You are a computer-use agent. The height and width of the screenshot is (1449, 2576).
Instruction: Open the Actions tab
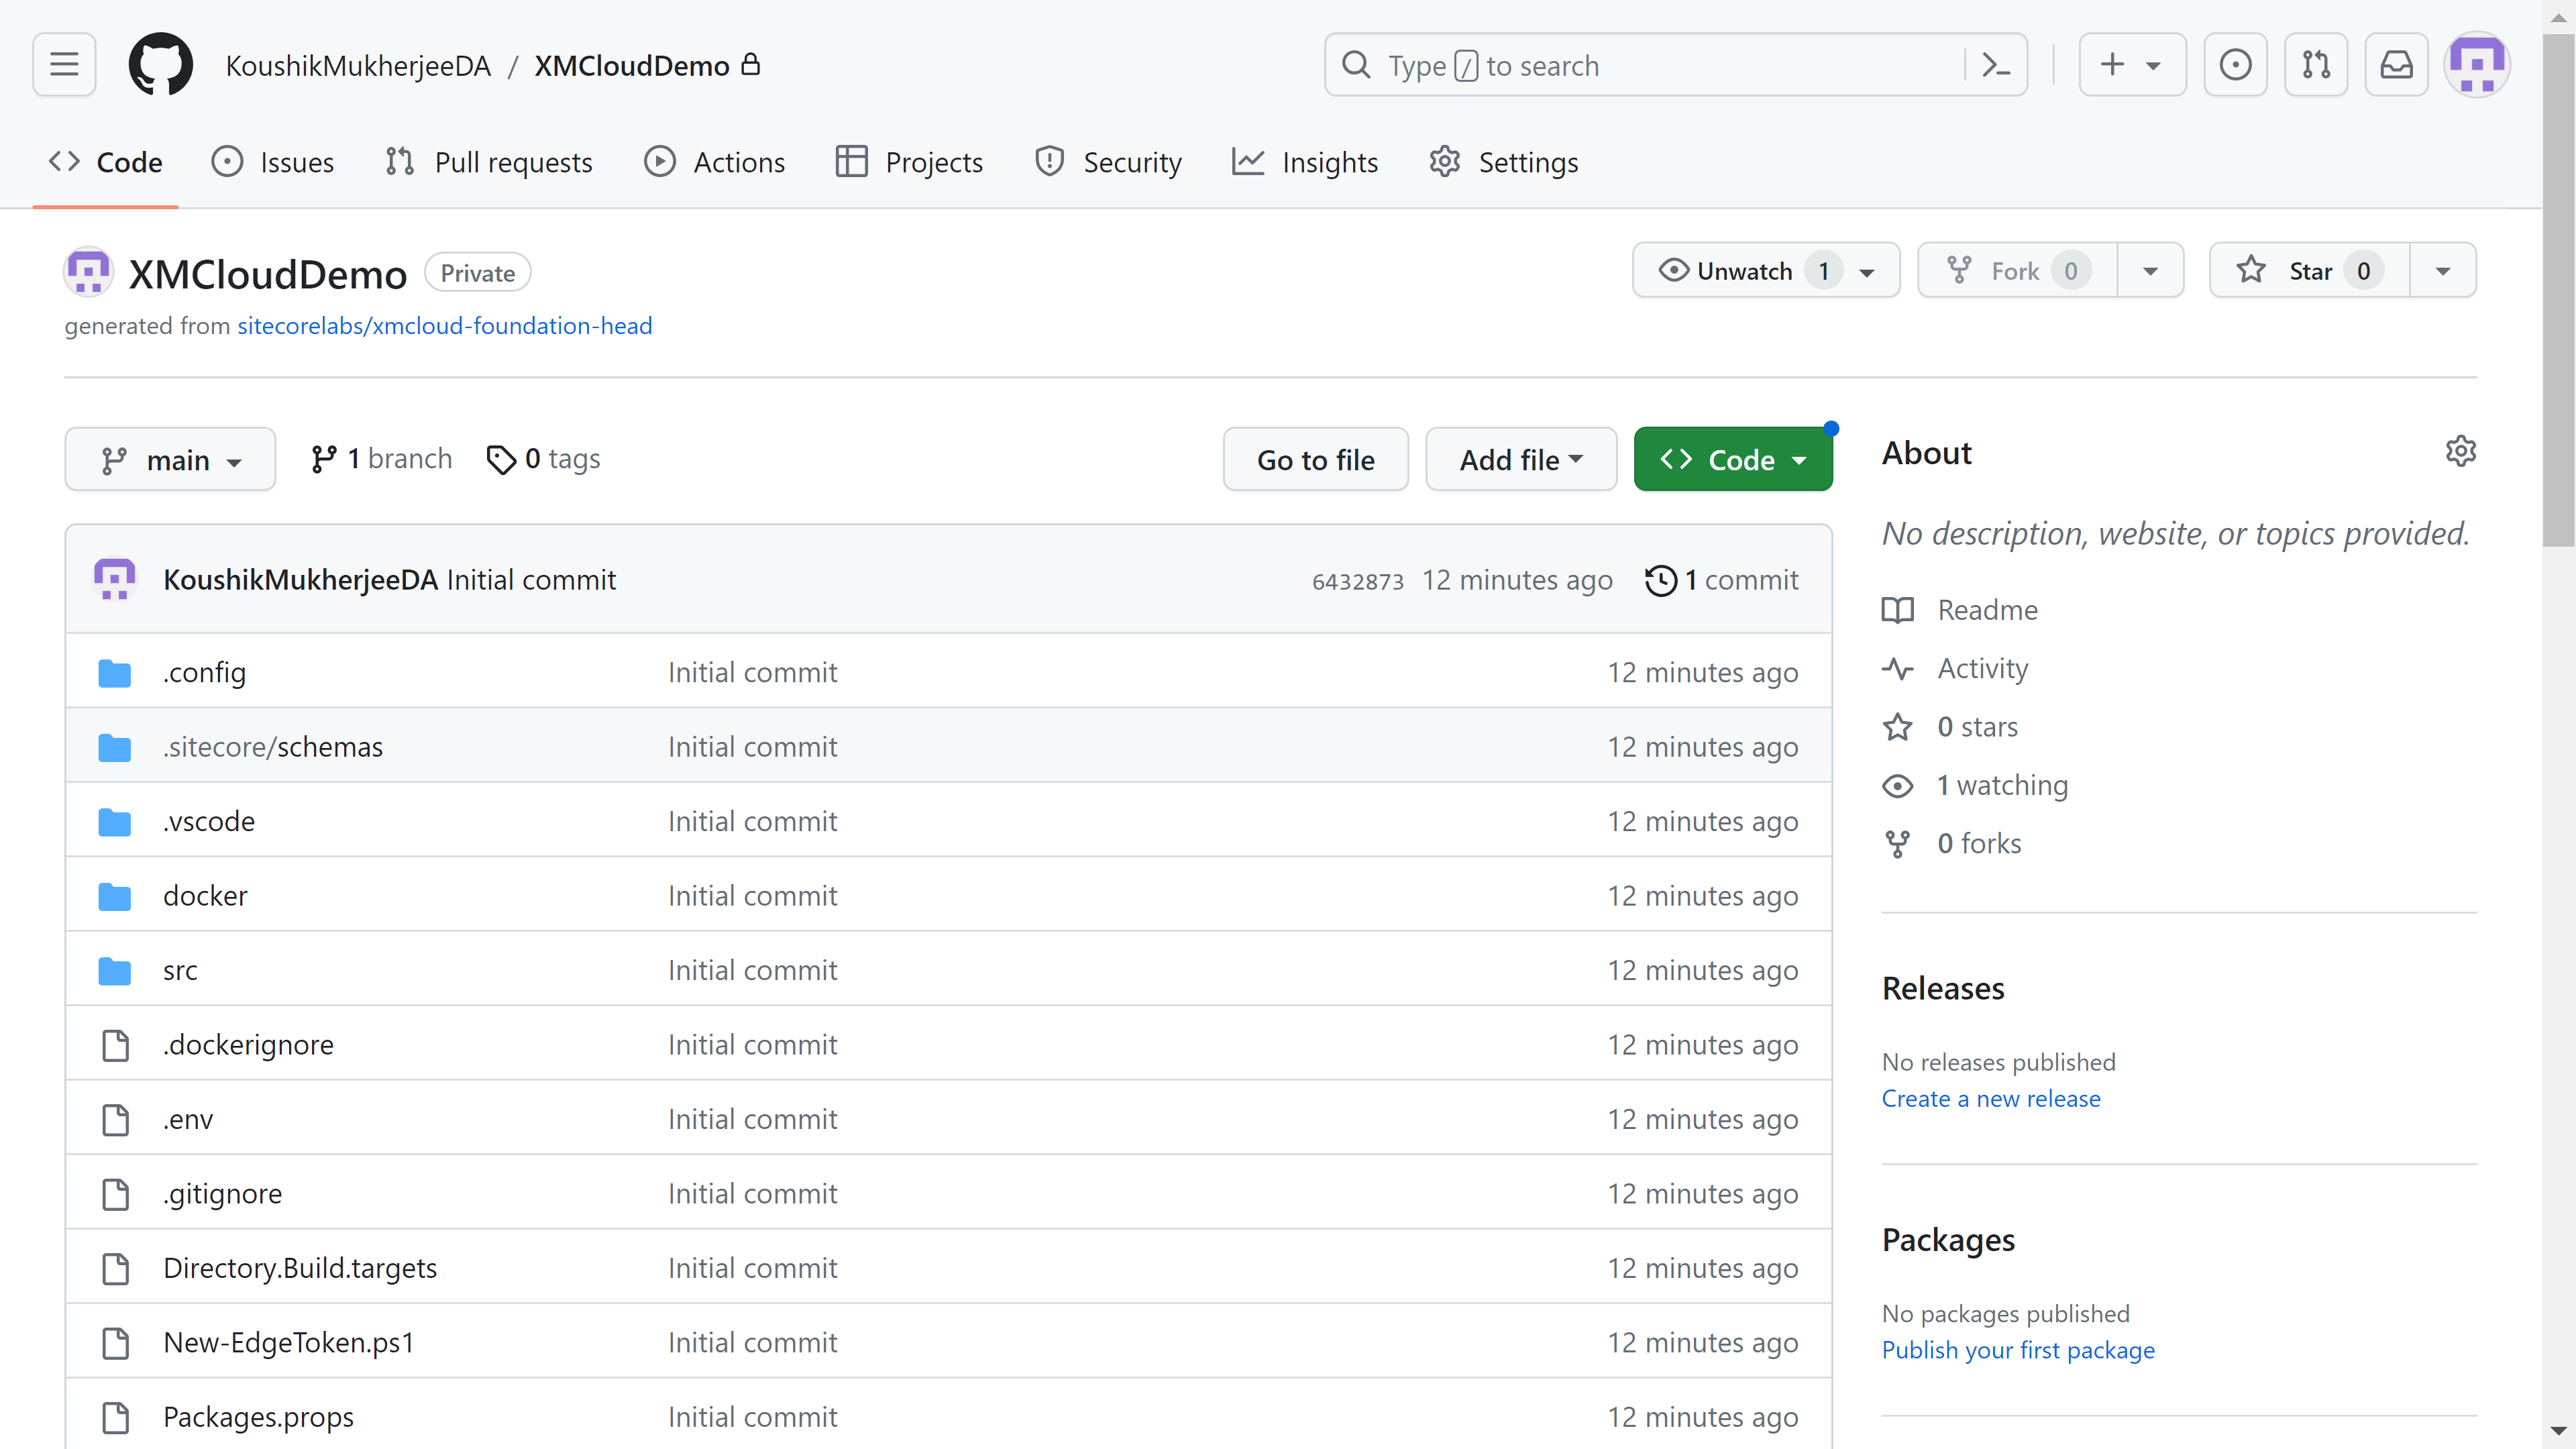(x=715, y=162)
